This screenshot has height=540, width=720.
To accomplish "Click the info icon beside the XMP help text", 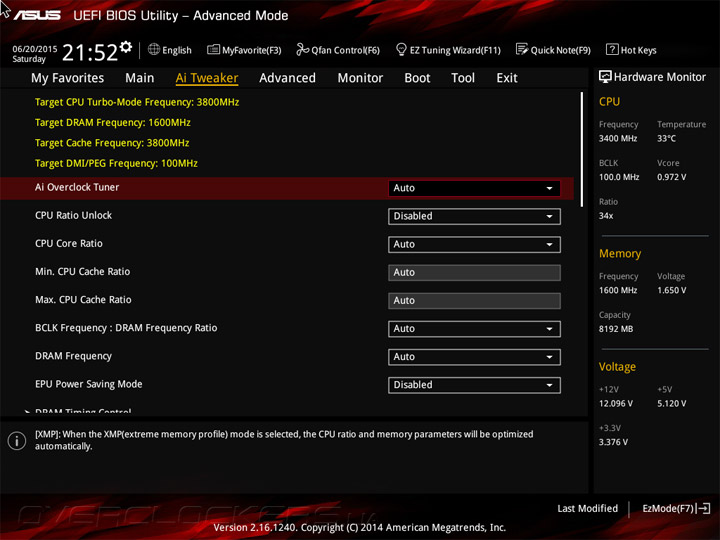I will 17,441.
